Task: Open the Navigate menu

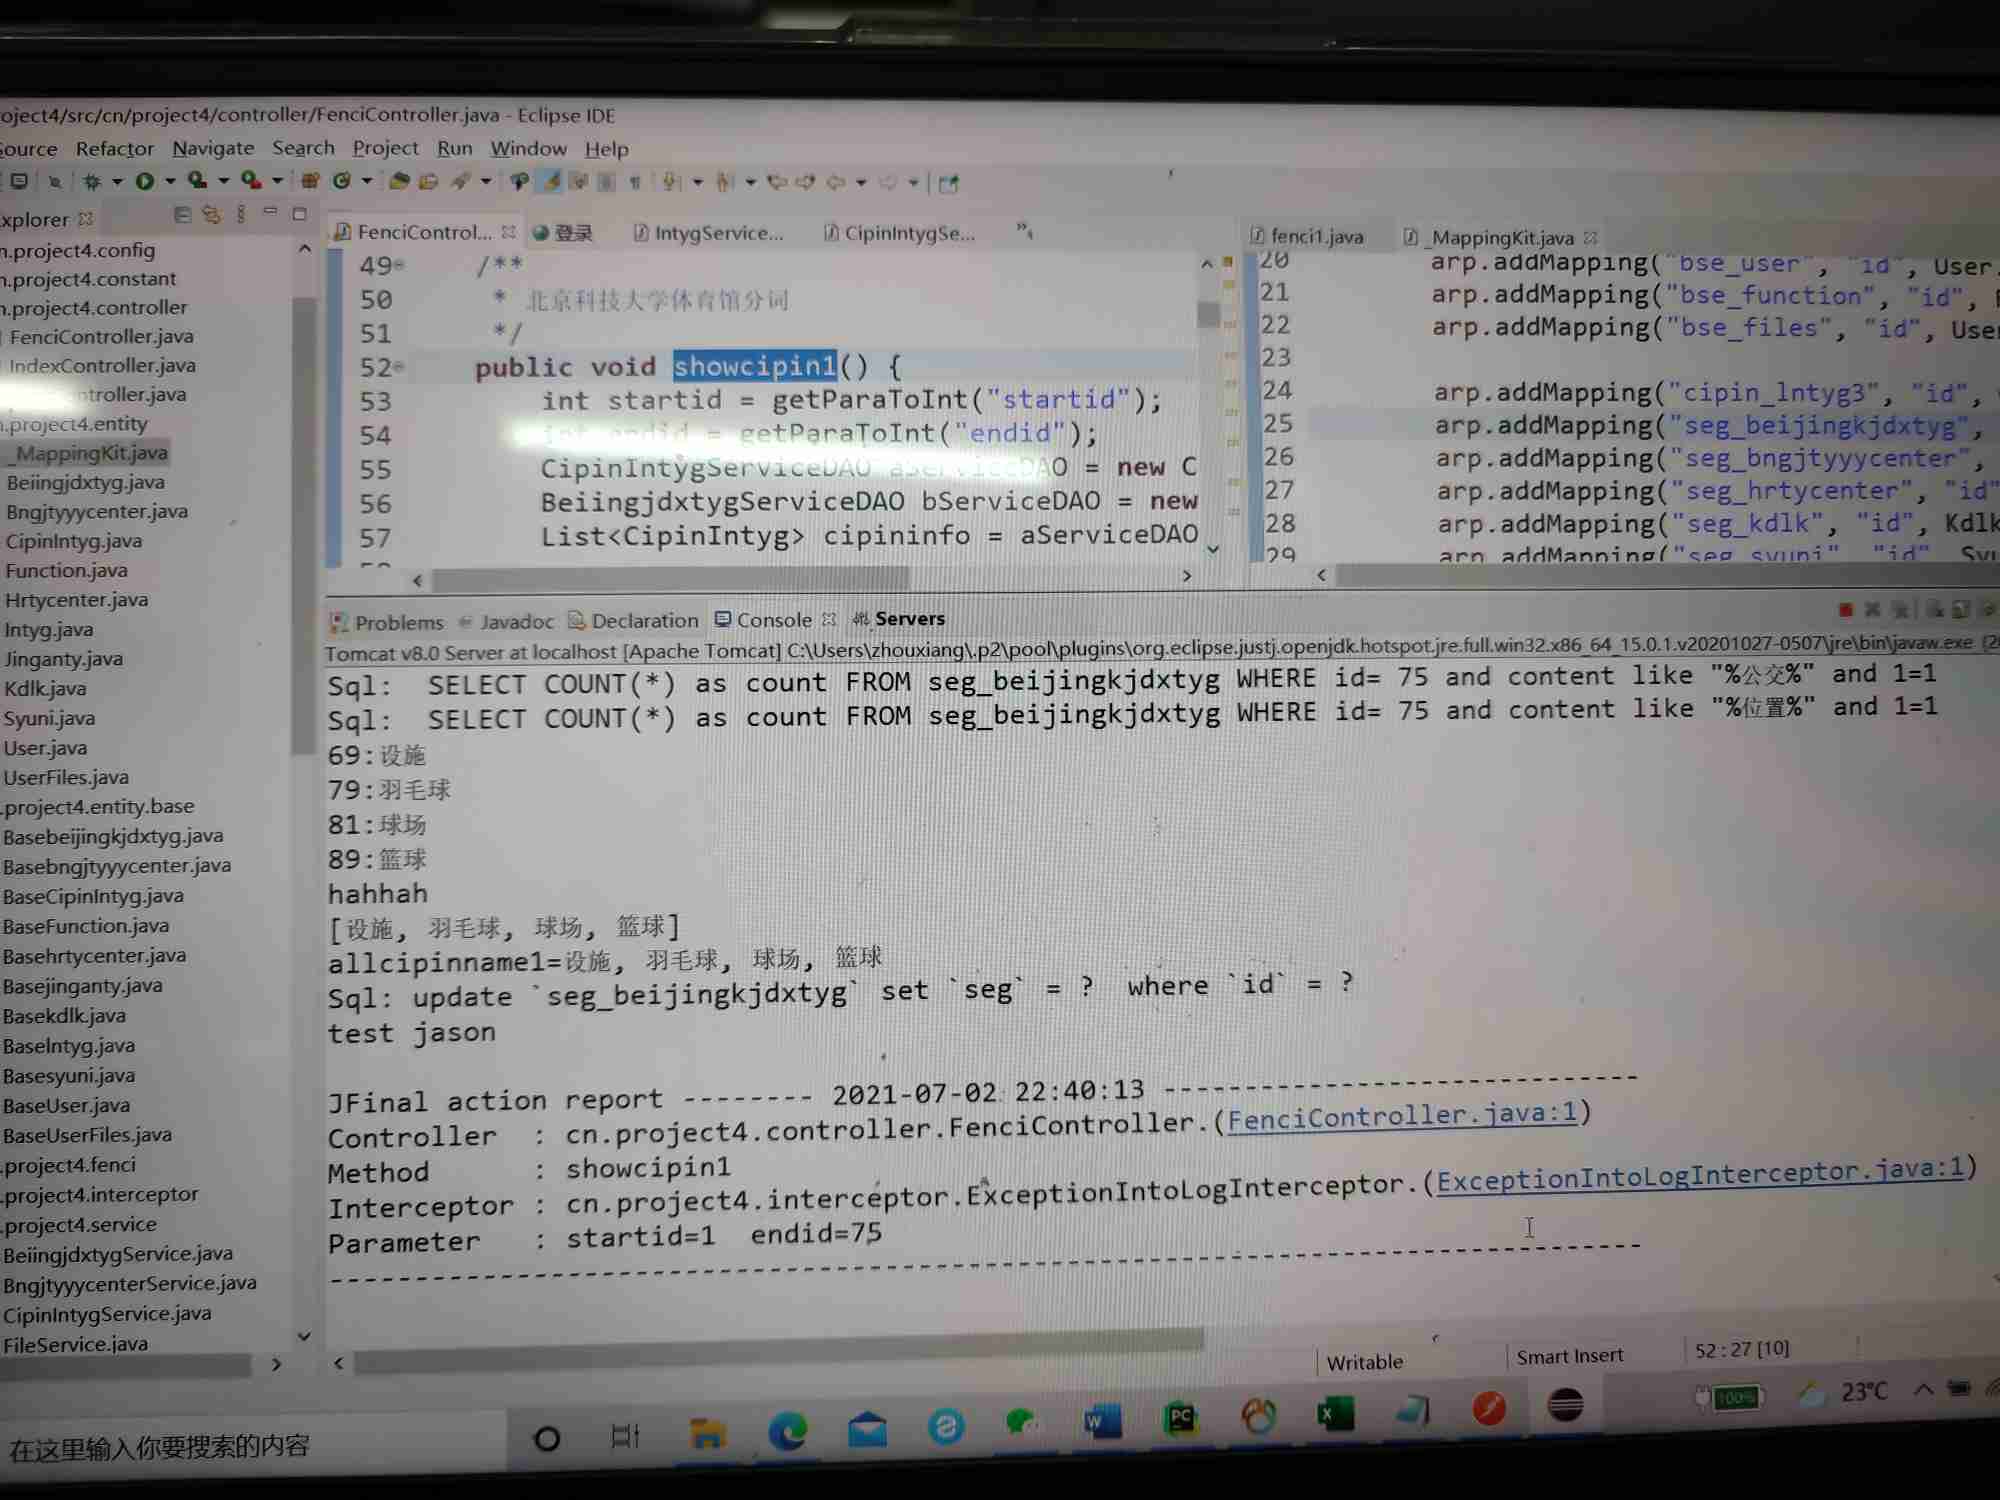Action: point(212,148)
